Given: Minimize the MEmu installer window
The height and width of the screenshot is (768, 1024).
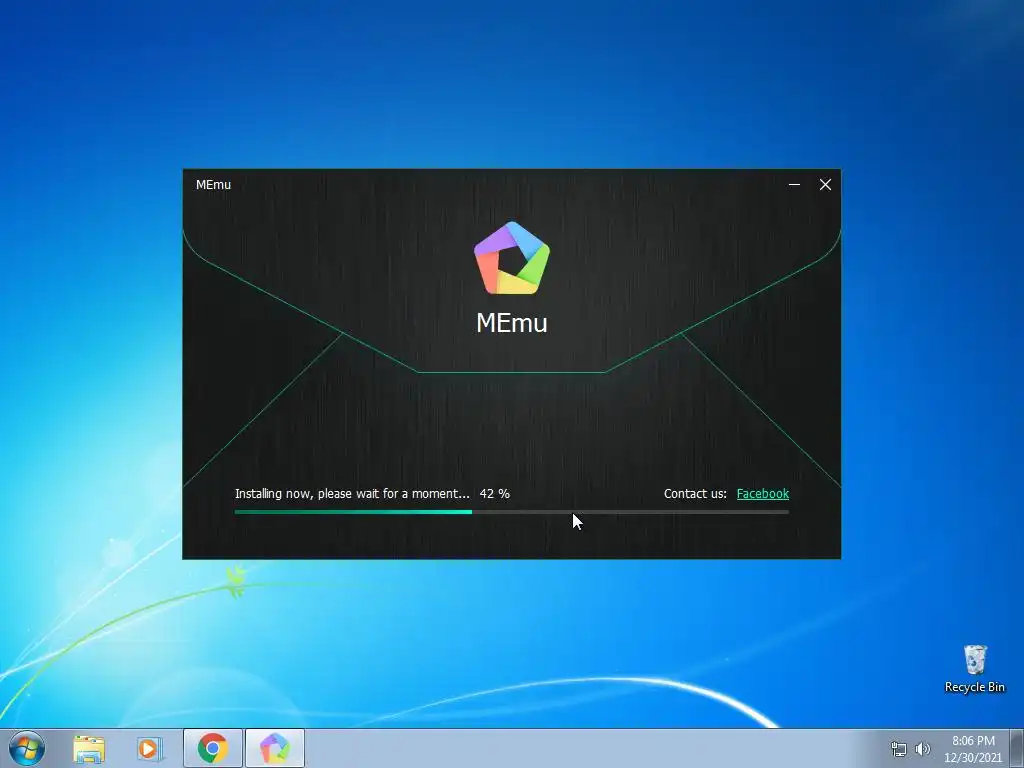Looking at the screenshot, I should (794, 185).
